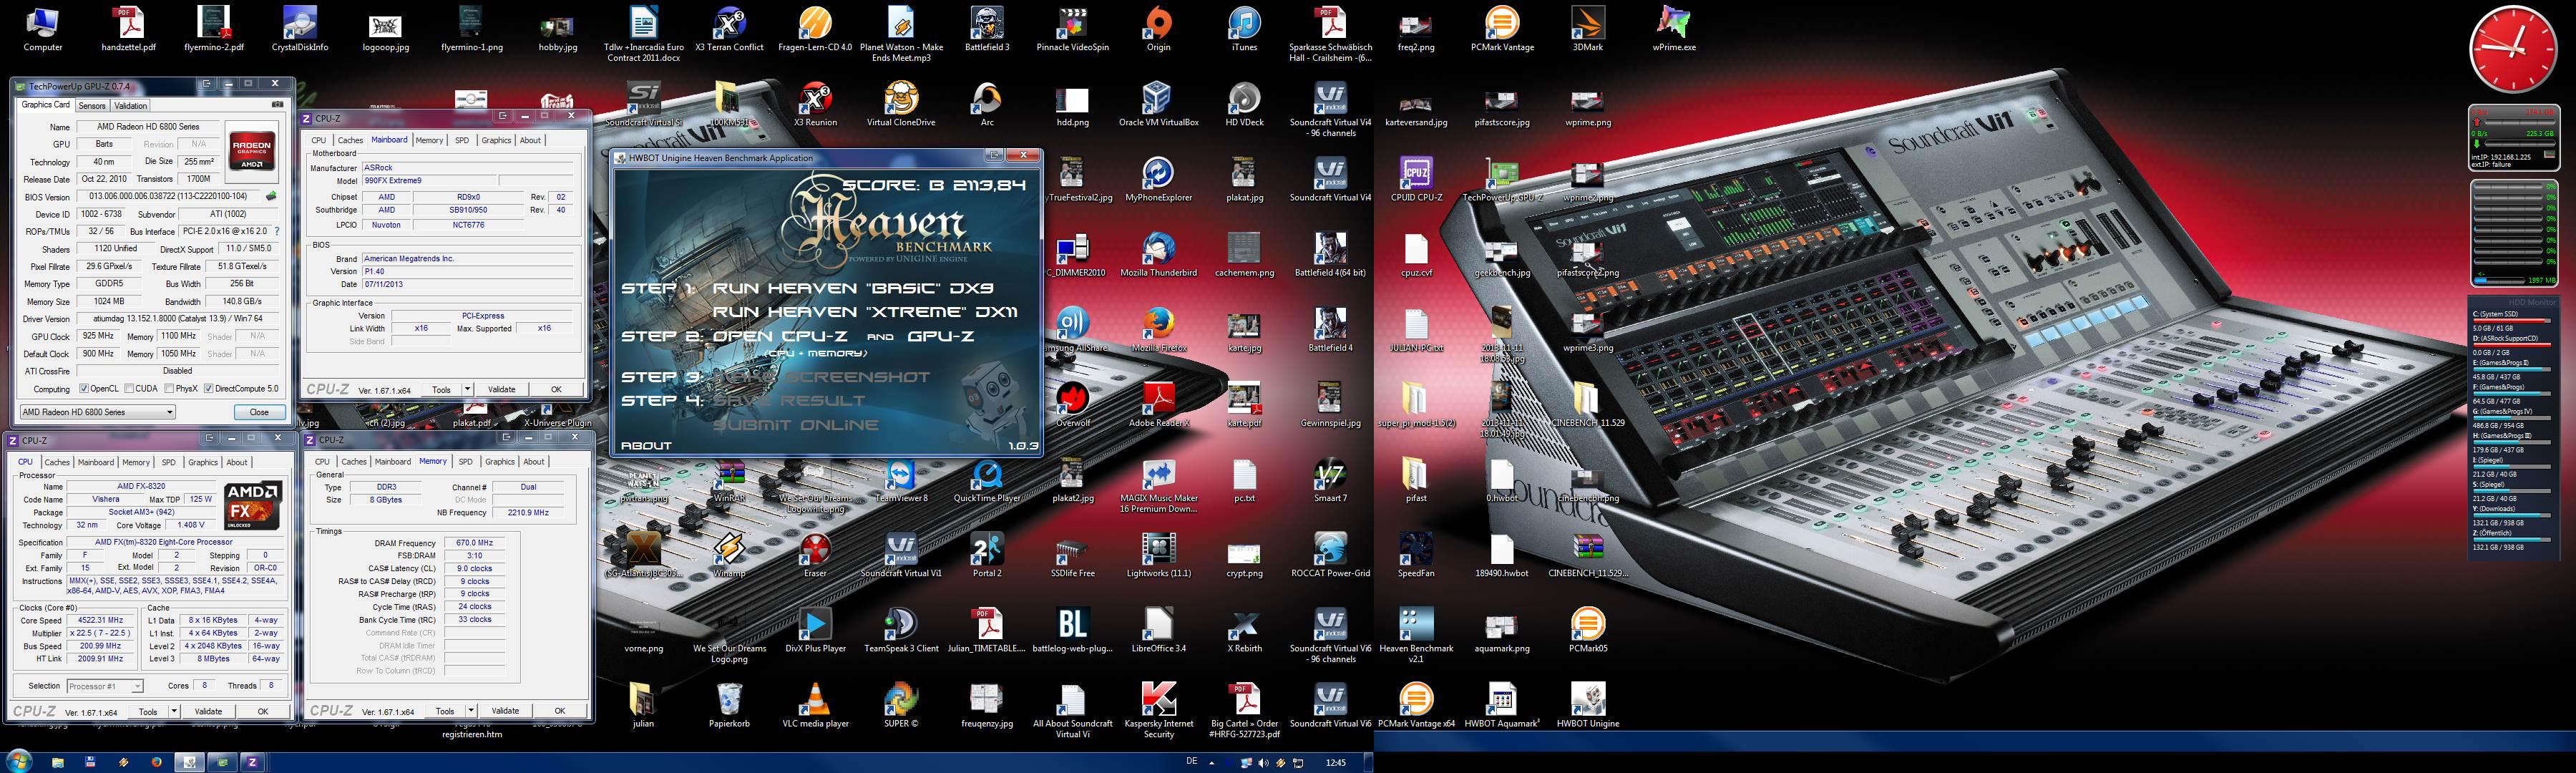Image resolution: width=2576 pixels, height=773 pixels.
Task: Toggle the OpenCL checkbox in GPU-Z
Action: (x=84, y=388)
